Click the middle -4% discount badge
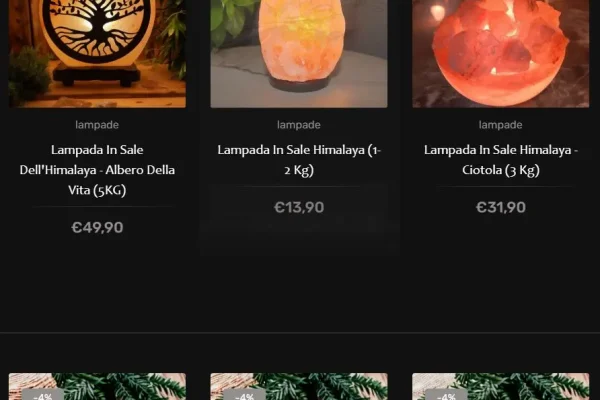The image size is (600, 400). pyautogui.click(x=245, y=395)
